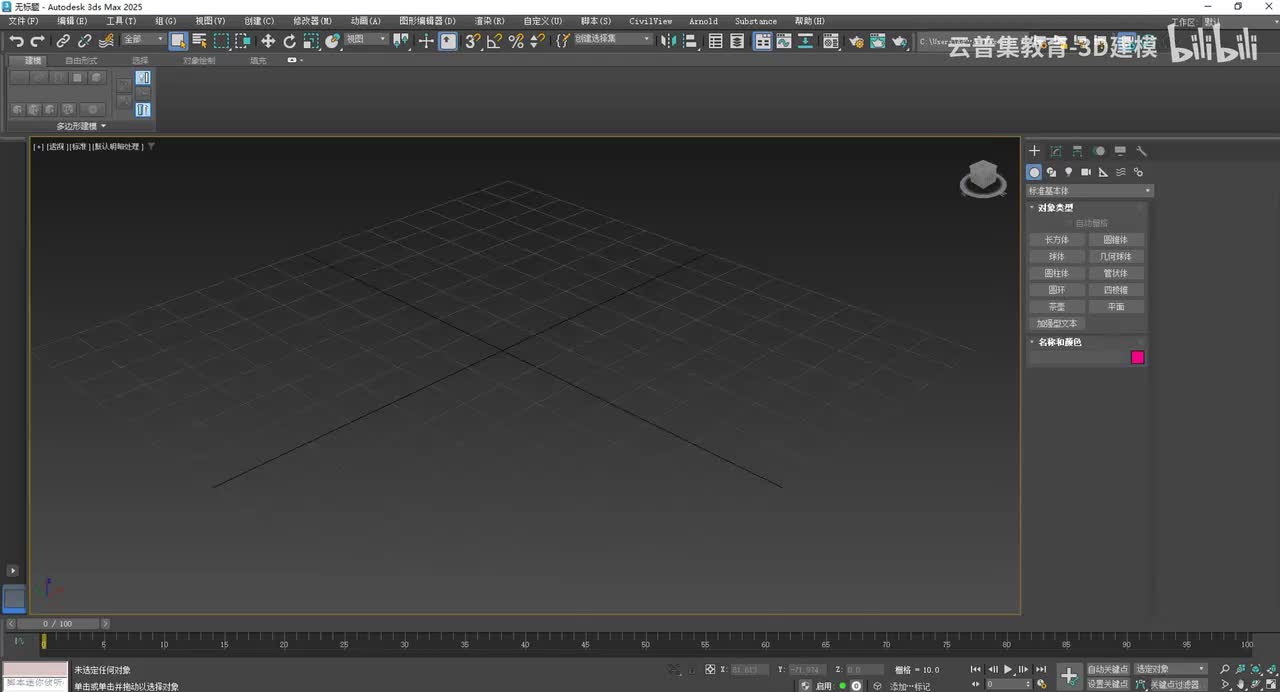Screen dimensions: 1280x692
Task: Open the Utilities wrench panel
Action: click(x=1141, y=151)
